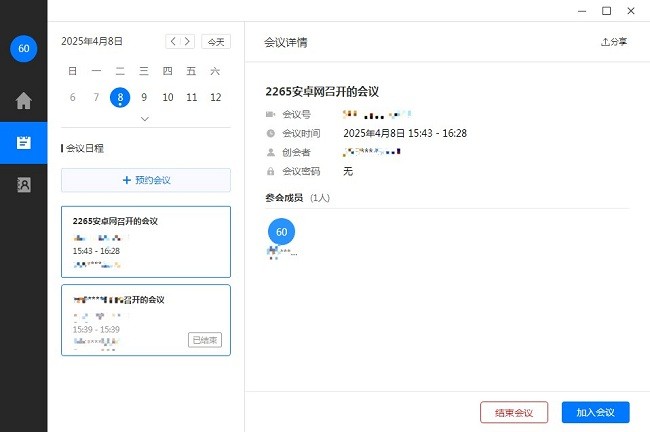Open the ended meeting card 15:39 - 15:39
Image resolution: width=650 pixels, height=432 pixels.
tap(146, 319)
